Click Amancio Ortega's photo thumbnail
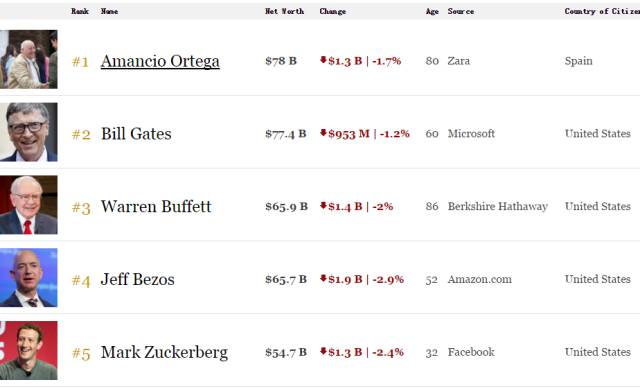640x389 pixels. [x=29, y=59]
